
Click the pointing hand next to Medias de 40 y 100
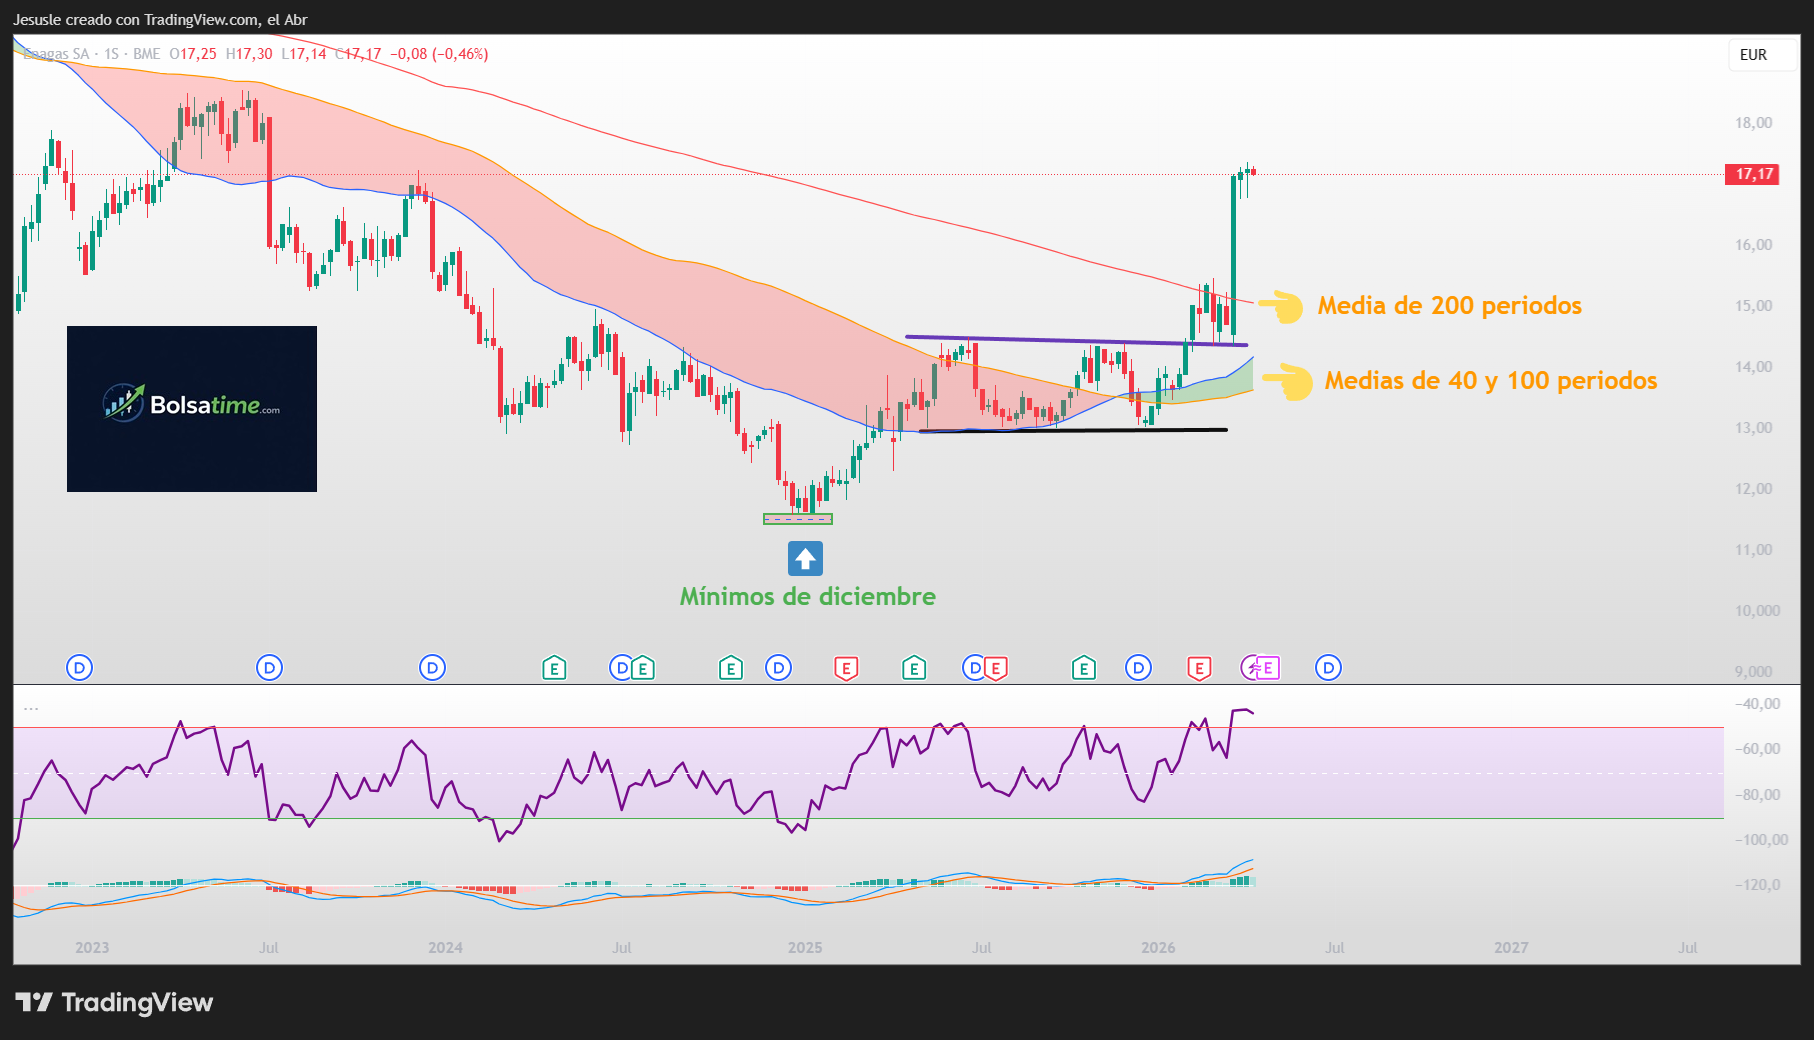pyautogui.click(x=1288, y=381)
